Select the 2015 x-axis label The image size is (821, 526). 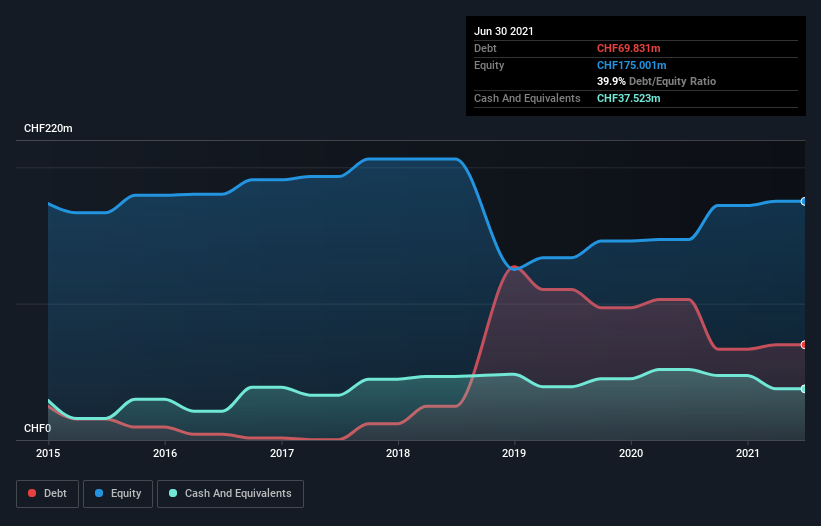[x=48, y=453]
